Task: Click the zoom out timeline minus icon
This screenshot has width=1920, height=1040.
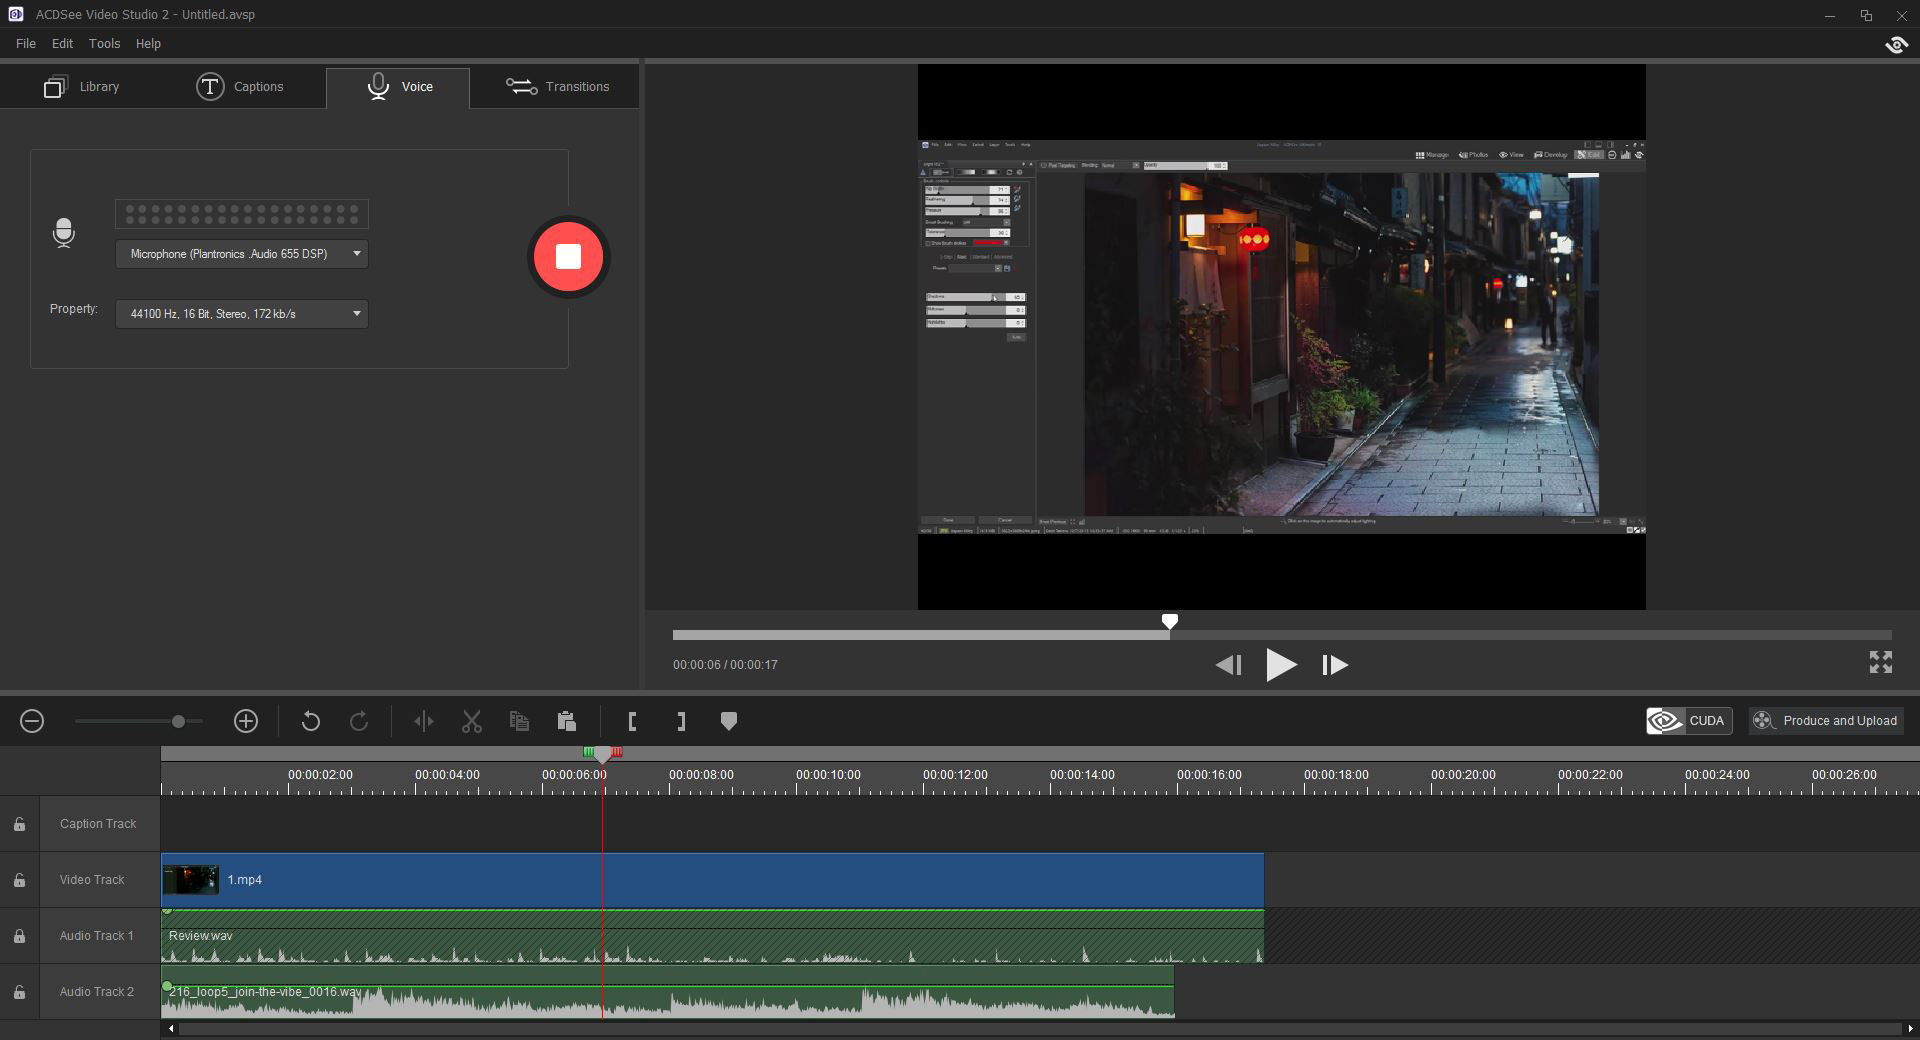Action: point(32,721)
